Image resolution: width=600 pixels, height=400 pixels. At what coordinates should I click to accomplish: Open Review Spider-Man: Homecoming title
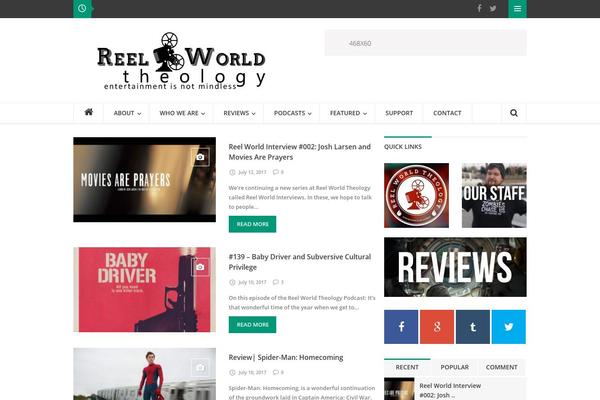point(286,358)
